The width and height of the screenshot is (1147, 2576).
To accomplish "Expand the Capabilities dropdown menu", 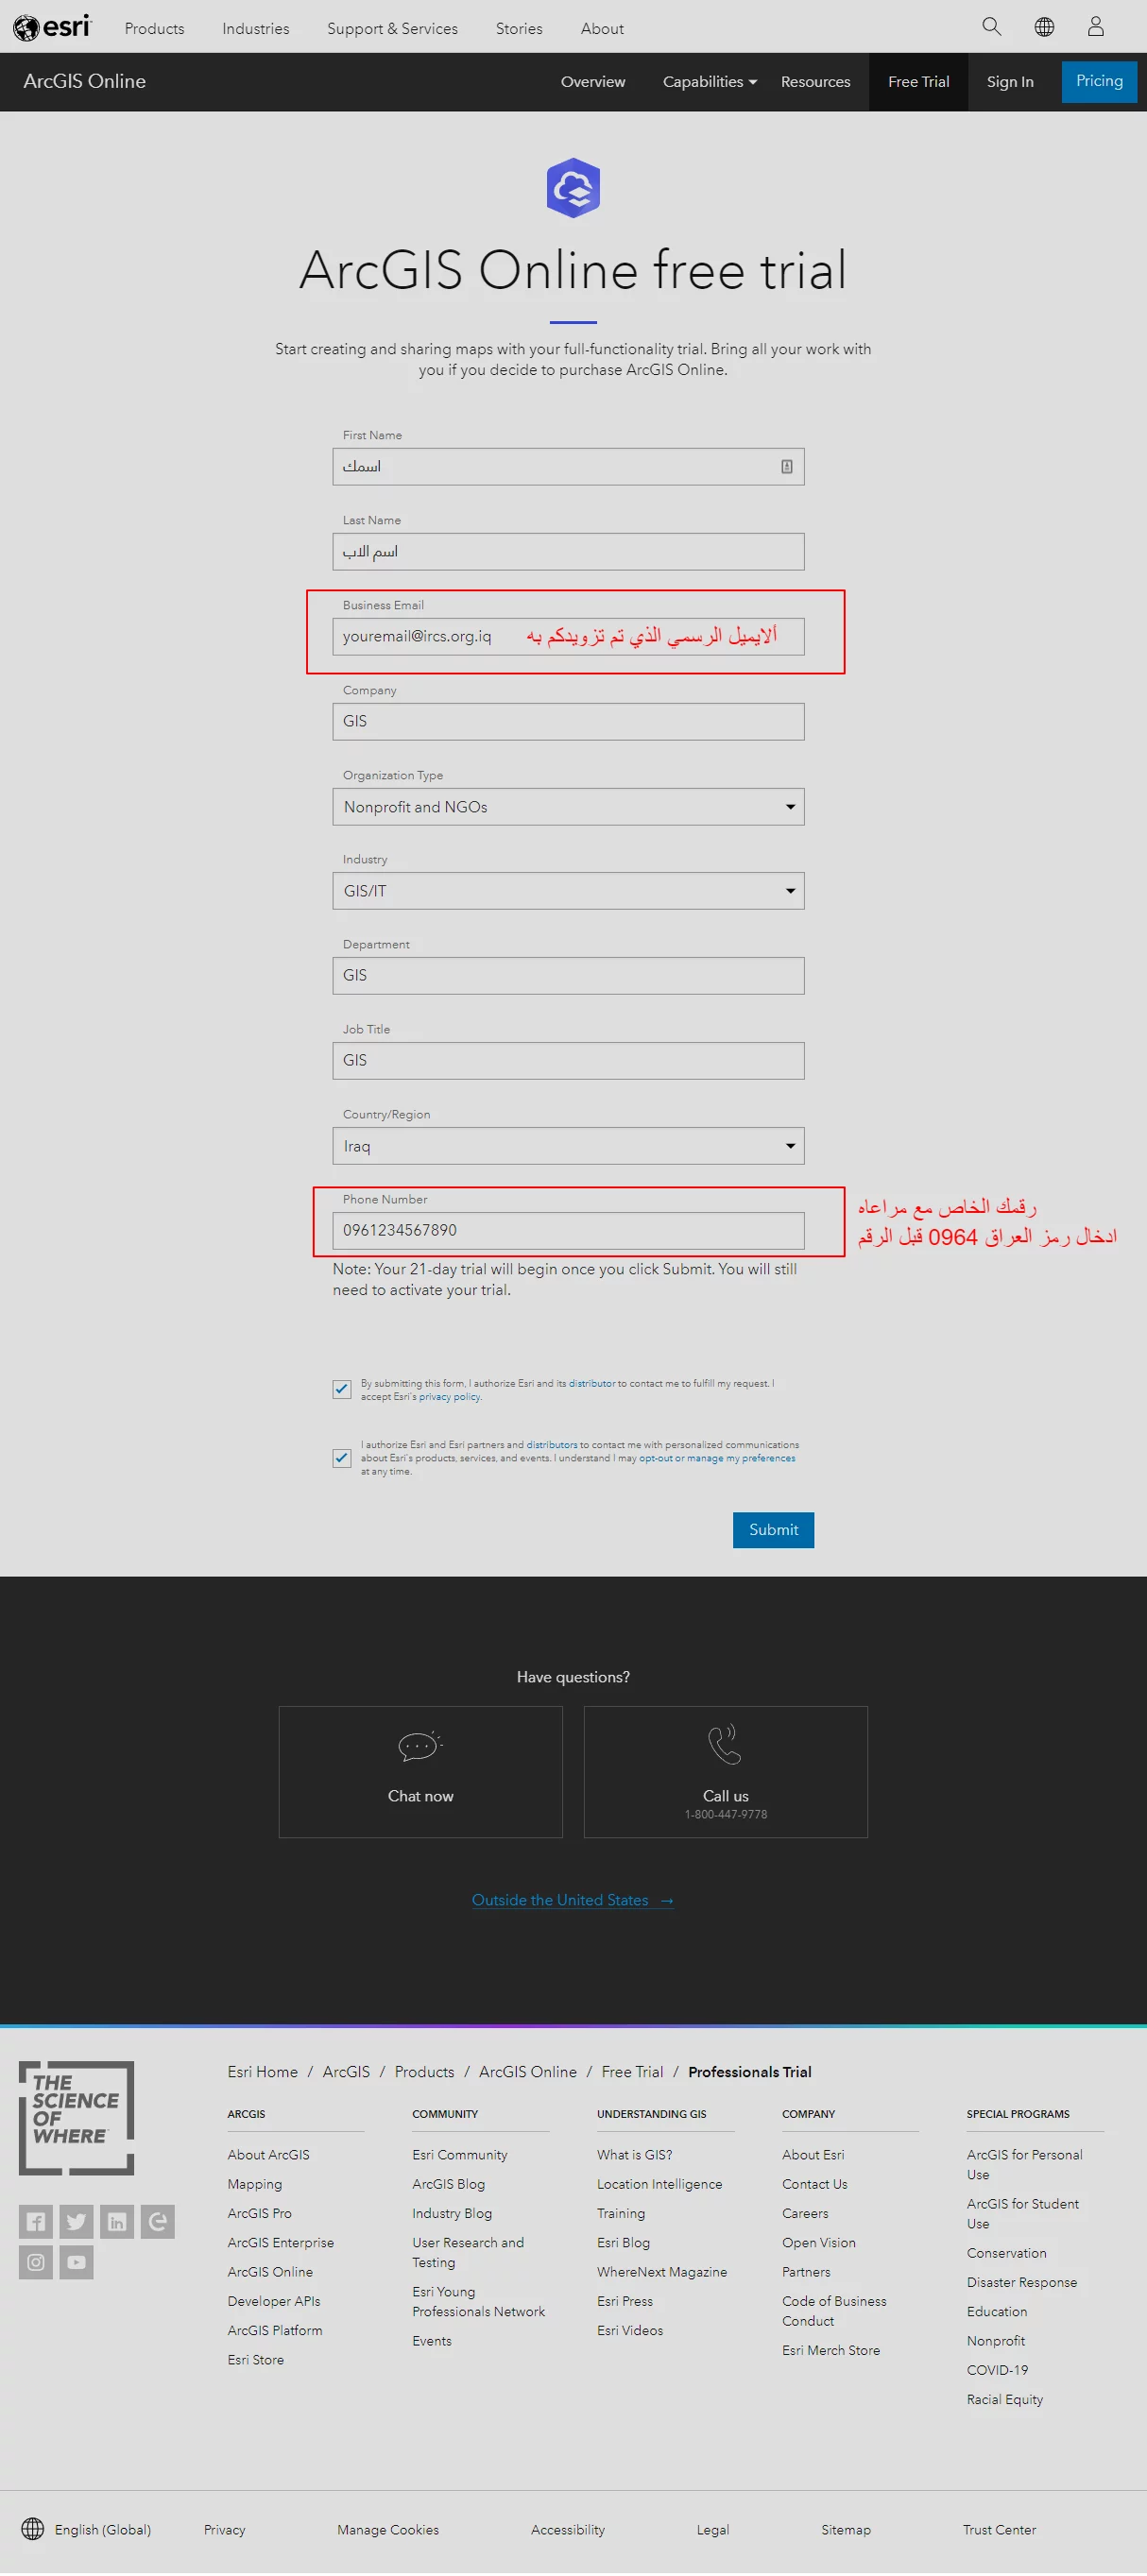I will point(709,82).
